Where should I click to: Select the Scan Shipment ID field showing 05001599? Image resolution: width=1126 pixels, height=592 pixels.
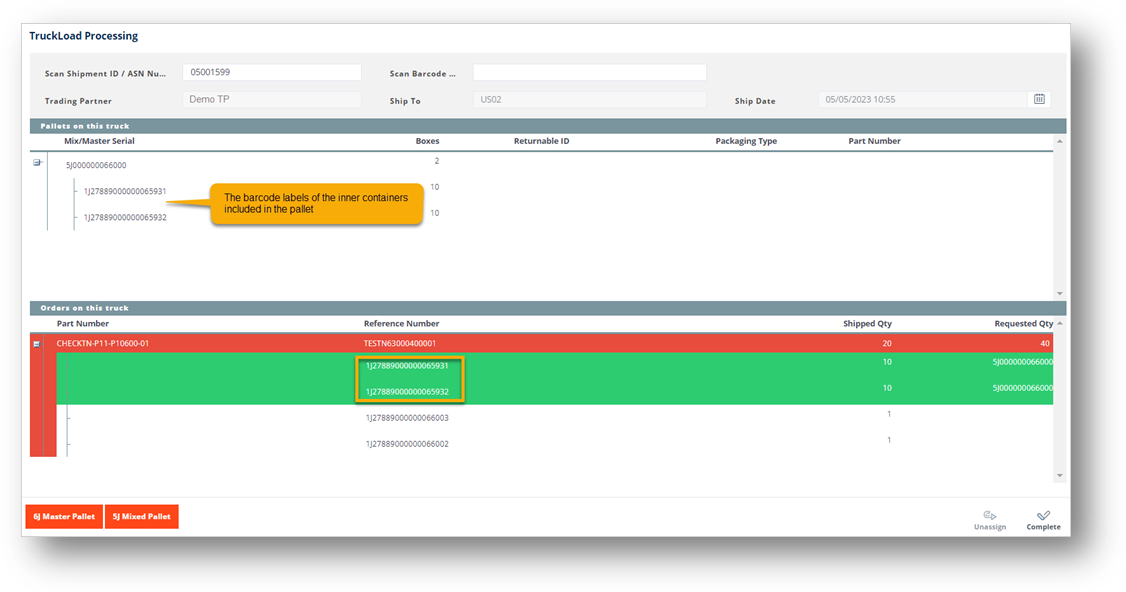click(x=271, y=71)
